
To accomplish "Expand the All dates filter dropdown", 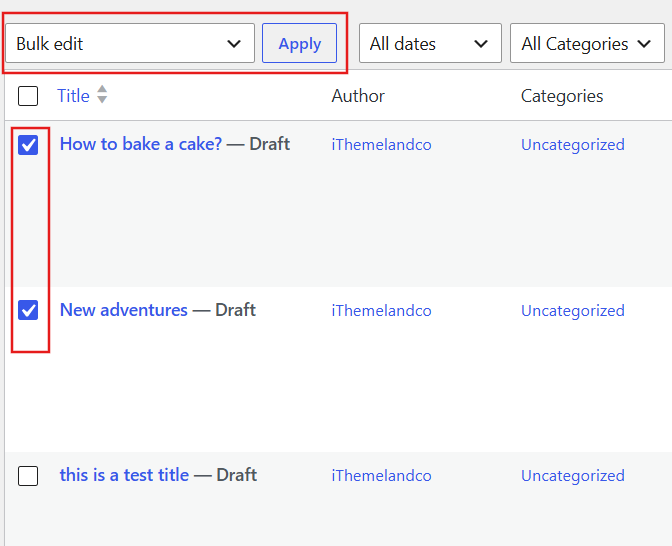I will pyautogui.click(x=430, y=43).
